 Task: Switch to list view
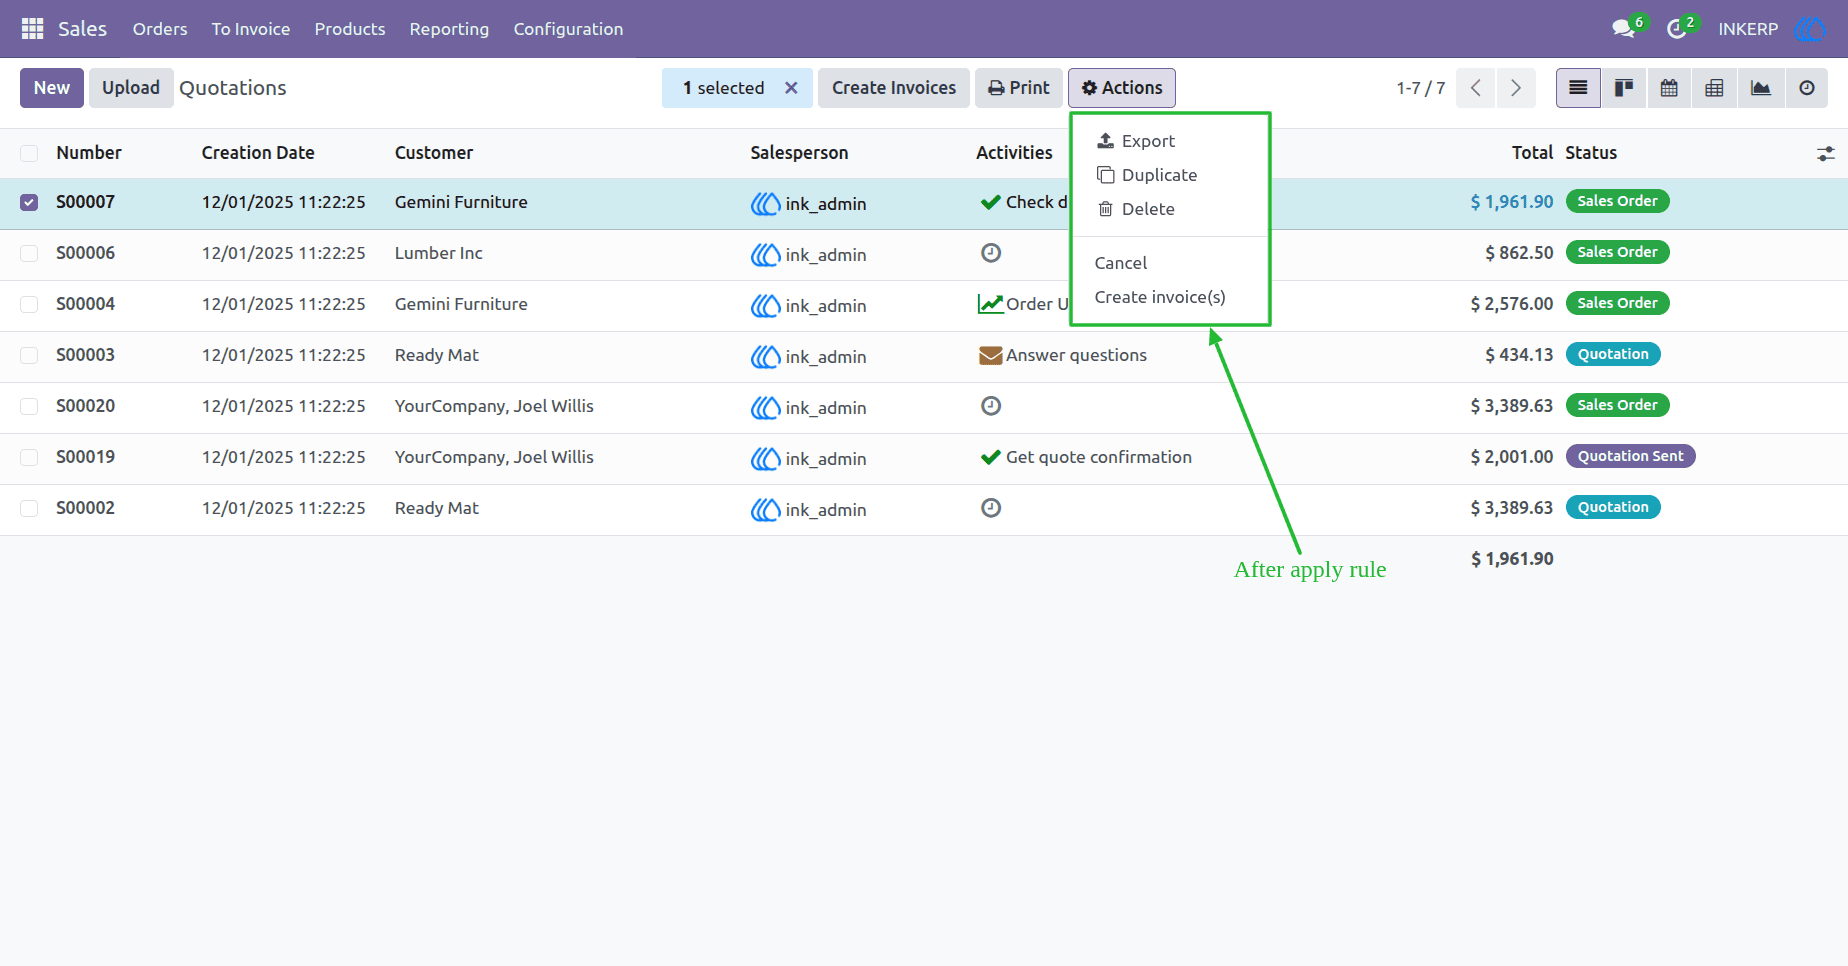(1578, 88)
